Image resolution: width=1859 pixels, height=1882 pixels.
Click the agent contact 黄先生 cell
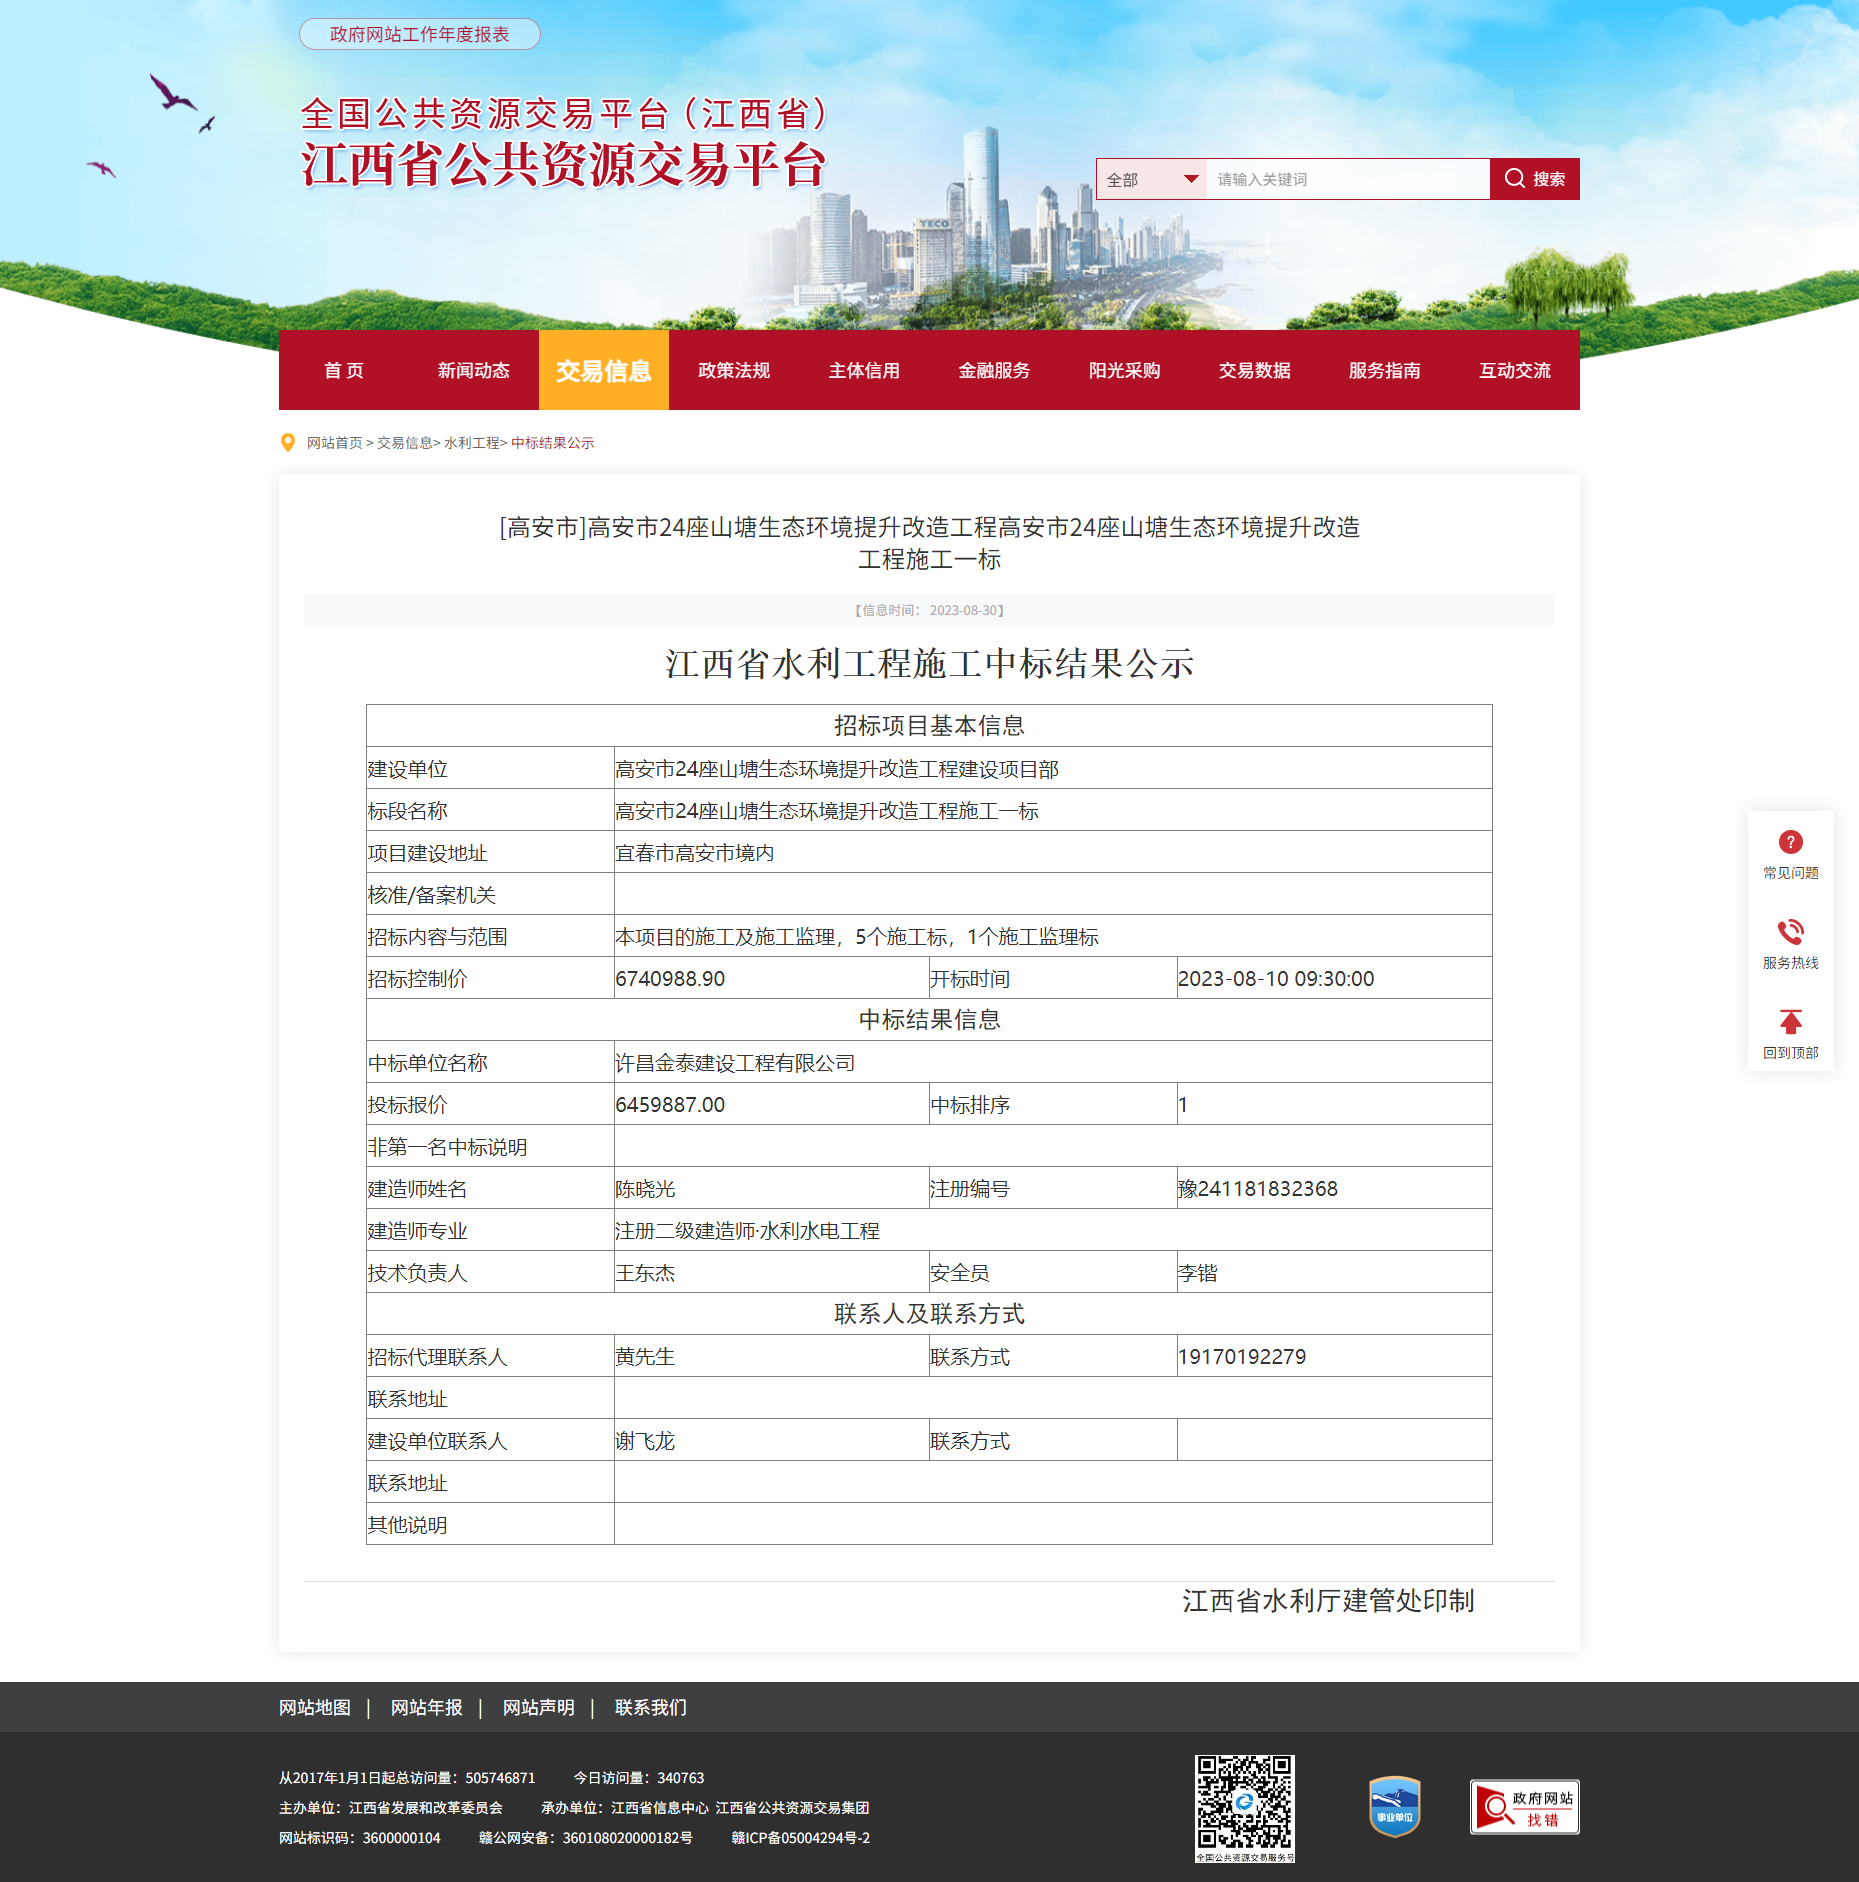coord(771,1356)
